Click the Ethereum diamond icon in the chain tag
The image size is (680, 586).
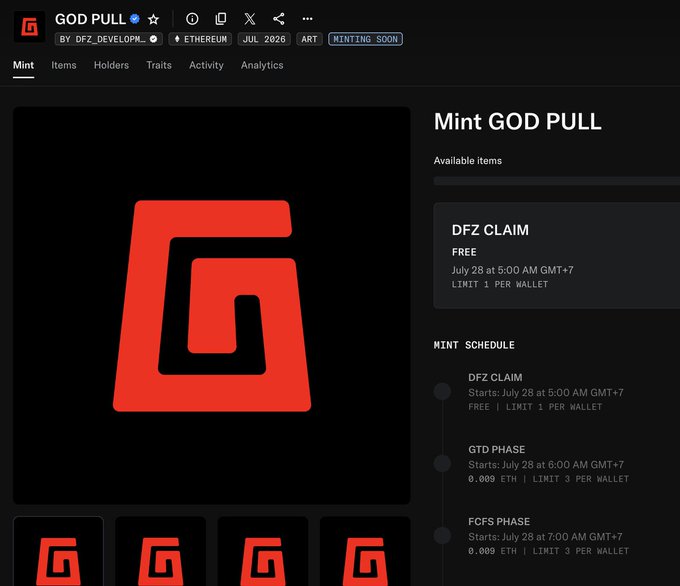177,39
